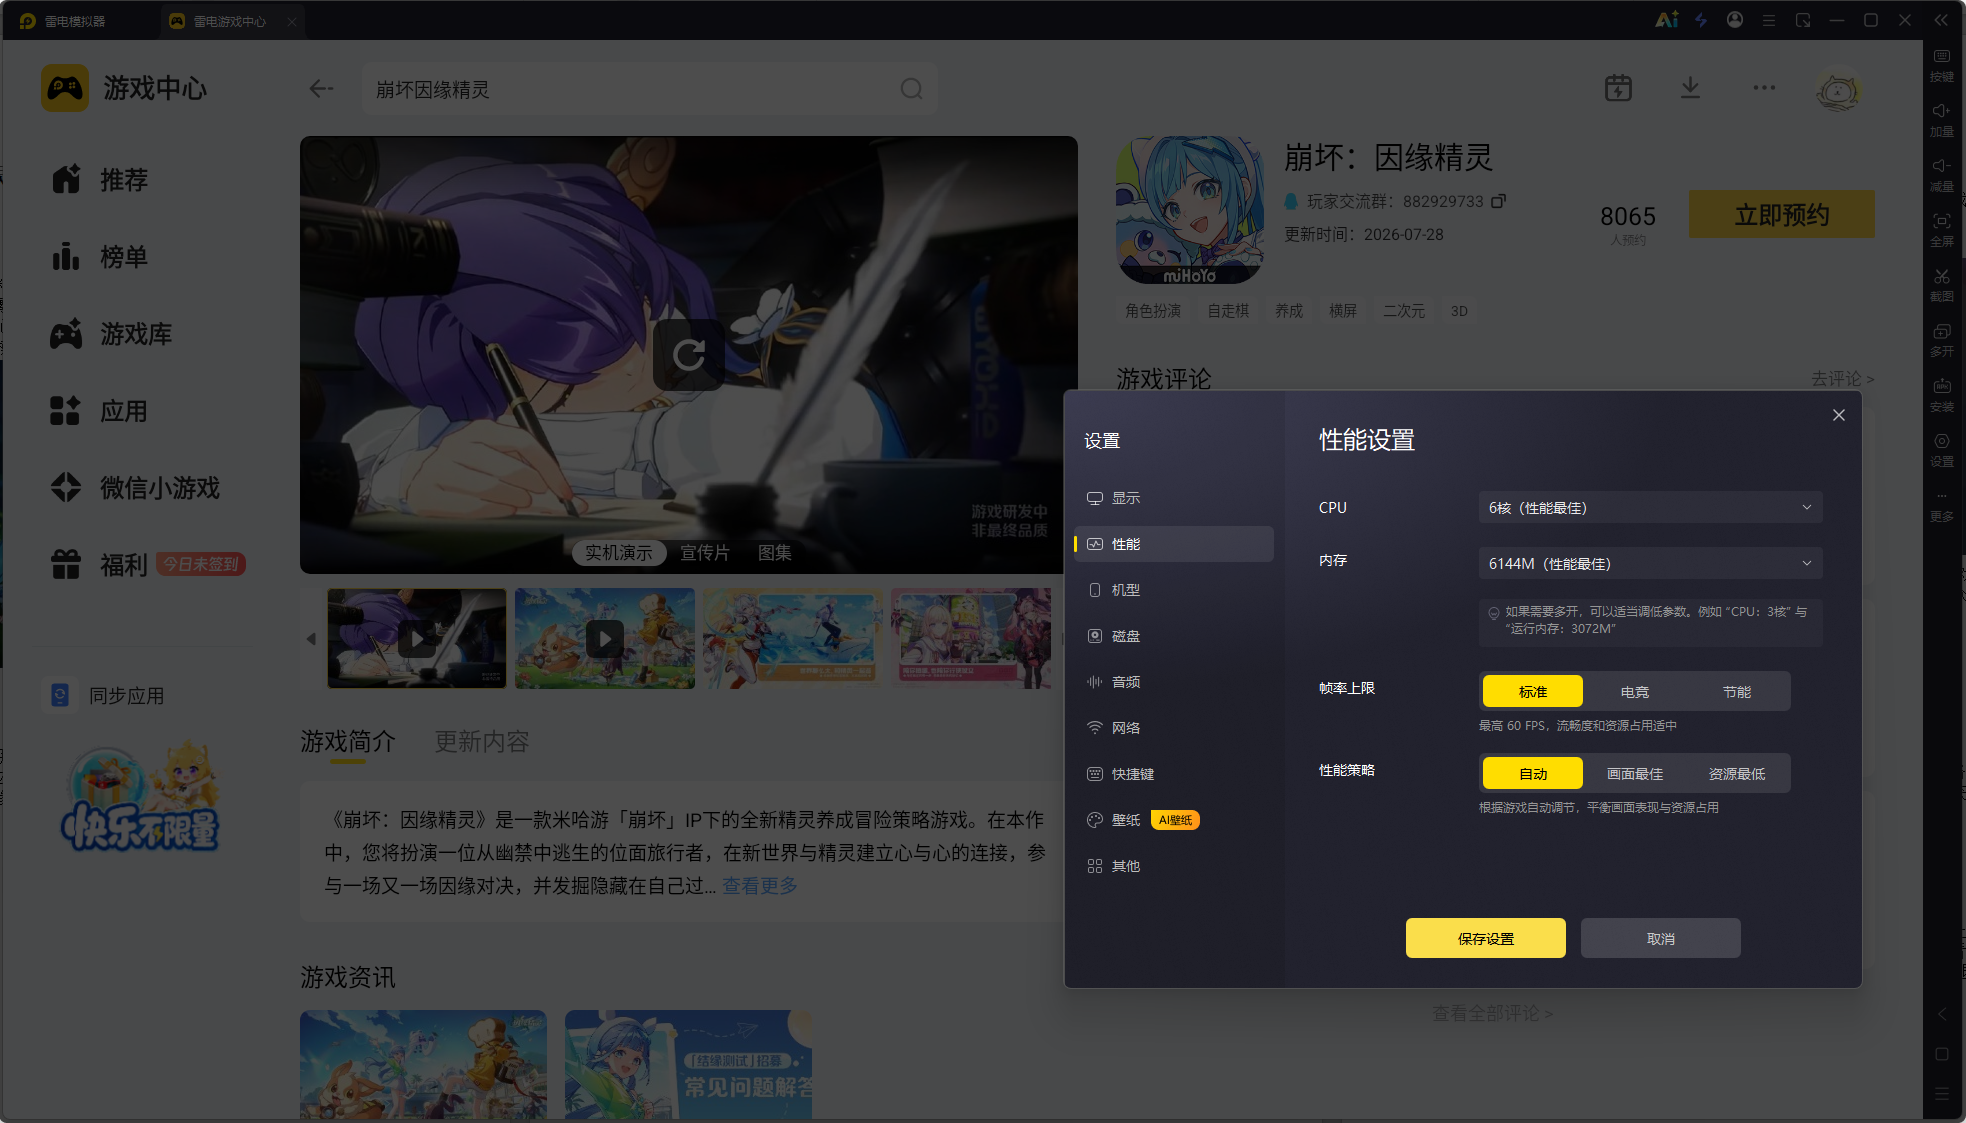Click the game center back arrow
Viewport: 1966px width, 1123px height.
tap(321, 89)
